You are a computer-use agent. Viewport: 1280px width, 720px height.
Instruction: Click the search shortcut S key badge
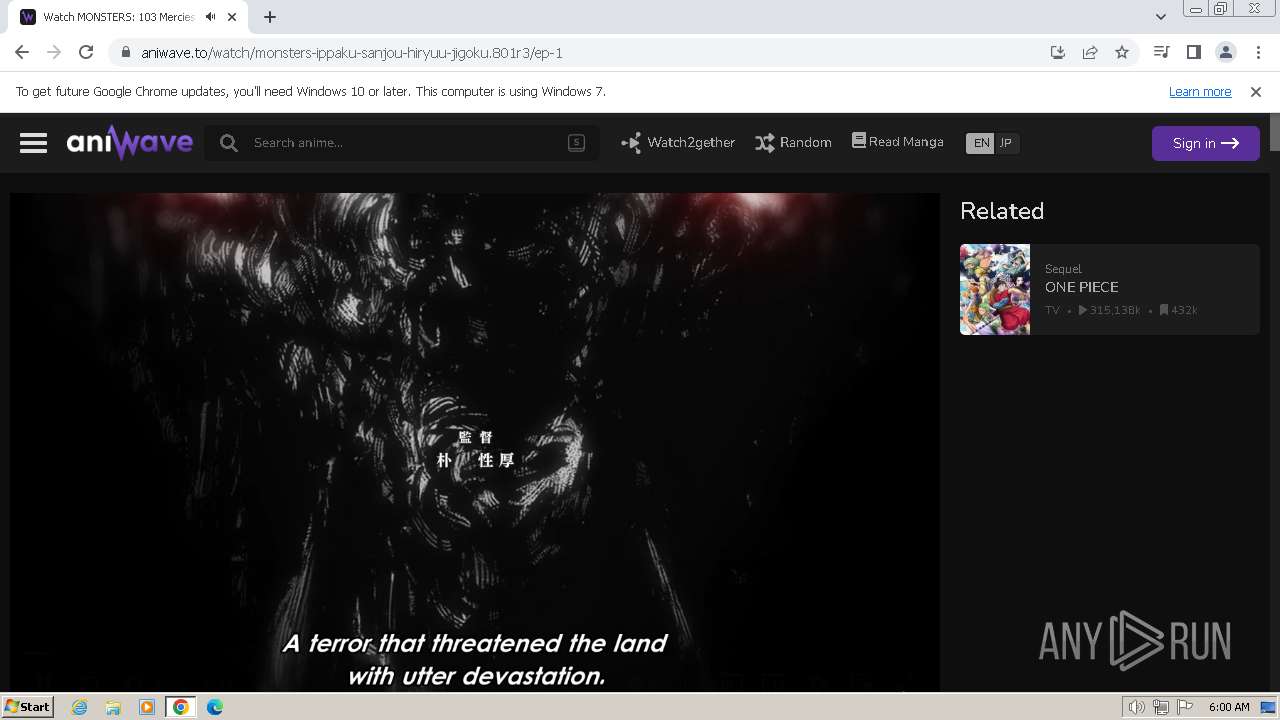click(x=576, y=142)
